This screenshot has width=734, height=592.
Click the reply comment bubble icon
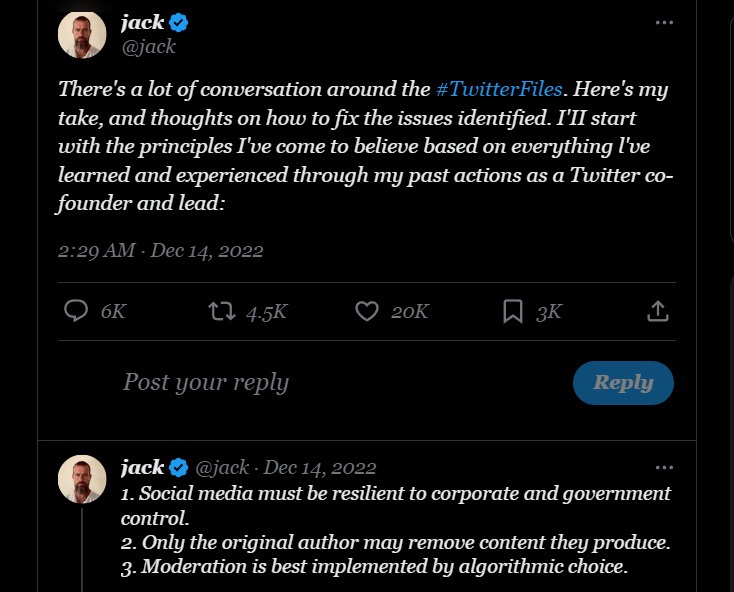coord(77,311)
